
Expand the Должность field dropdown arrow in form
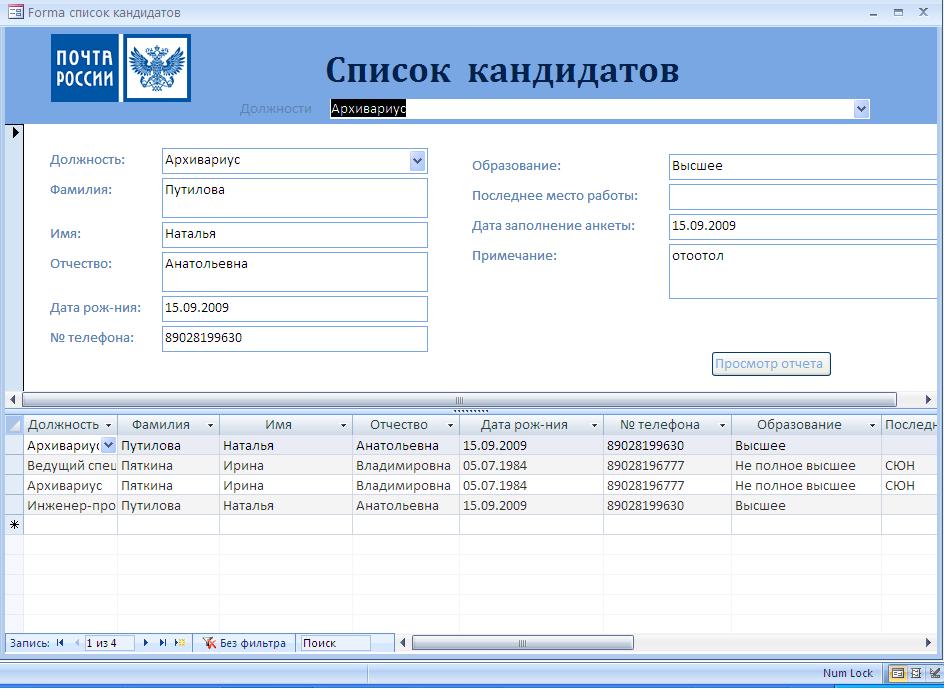tap(417, 160)
